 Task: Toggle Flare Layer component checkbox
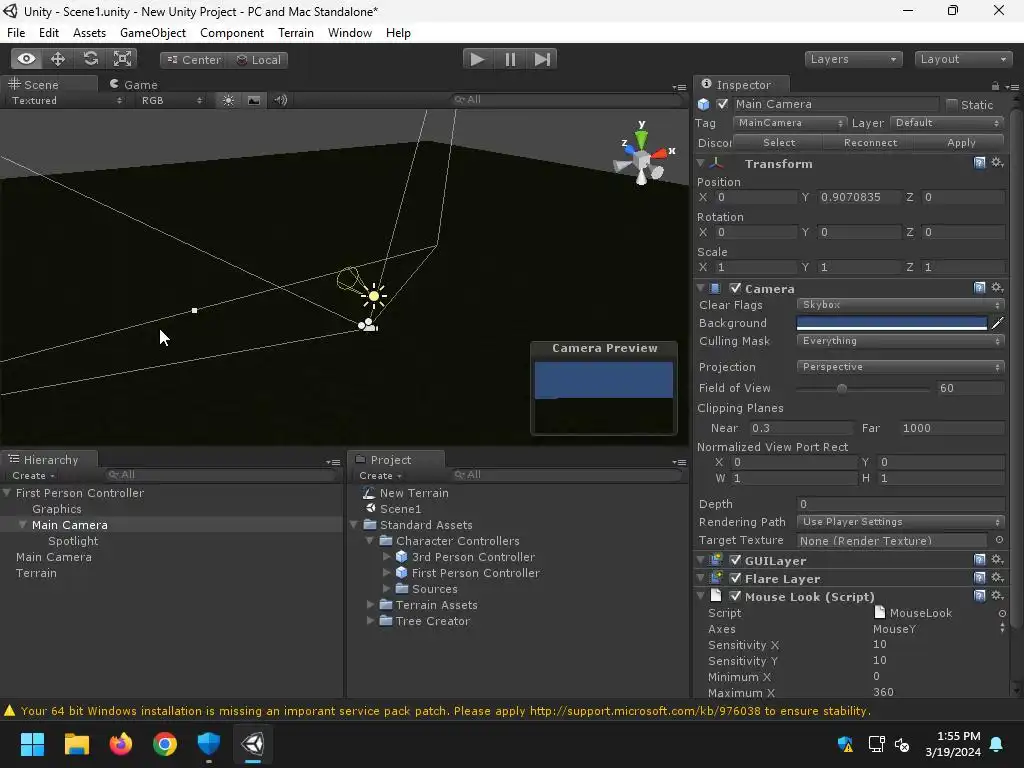click(735, 578)
